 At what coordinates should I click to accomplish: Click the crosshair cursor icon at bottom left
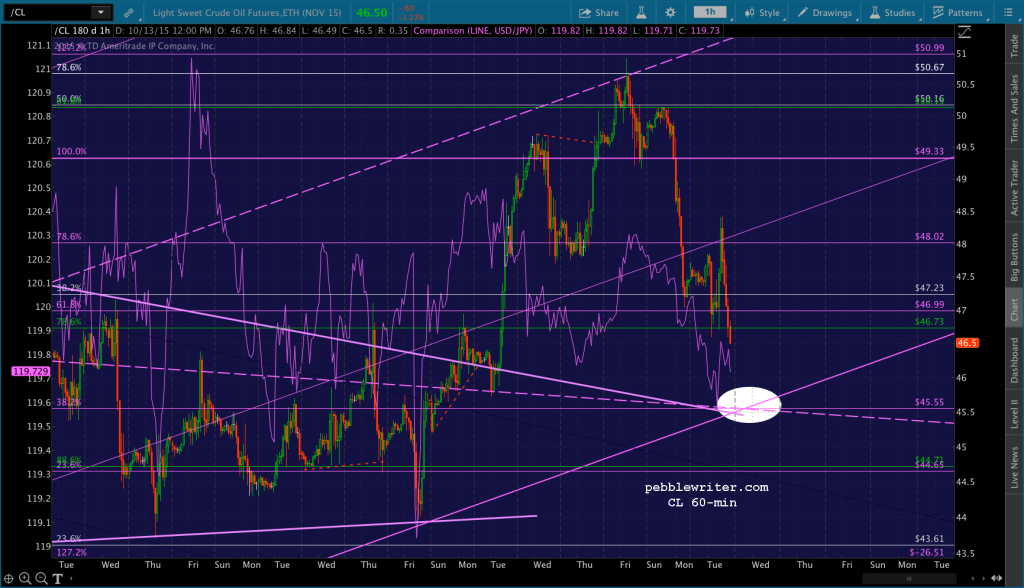pos(8,578)
